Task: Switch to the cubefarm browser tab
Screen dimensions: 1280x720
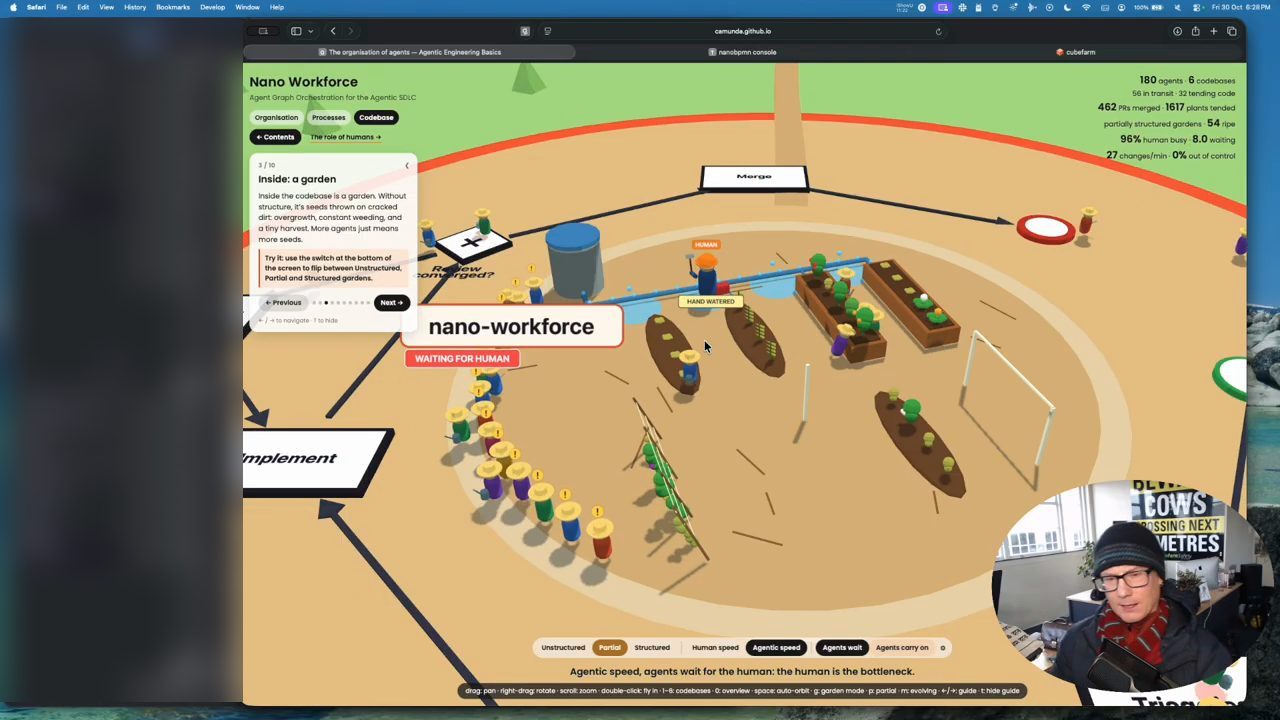Action: 1076,52
